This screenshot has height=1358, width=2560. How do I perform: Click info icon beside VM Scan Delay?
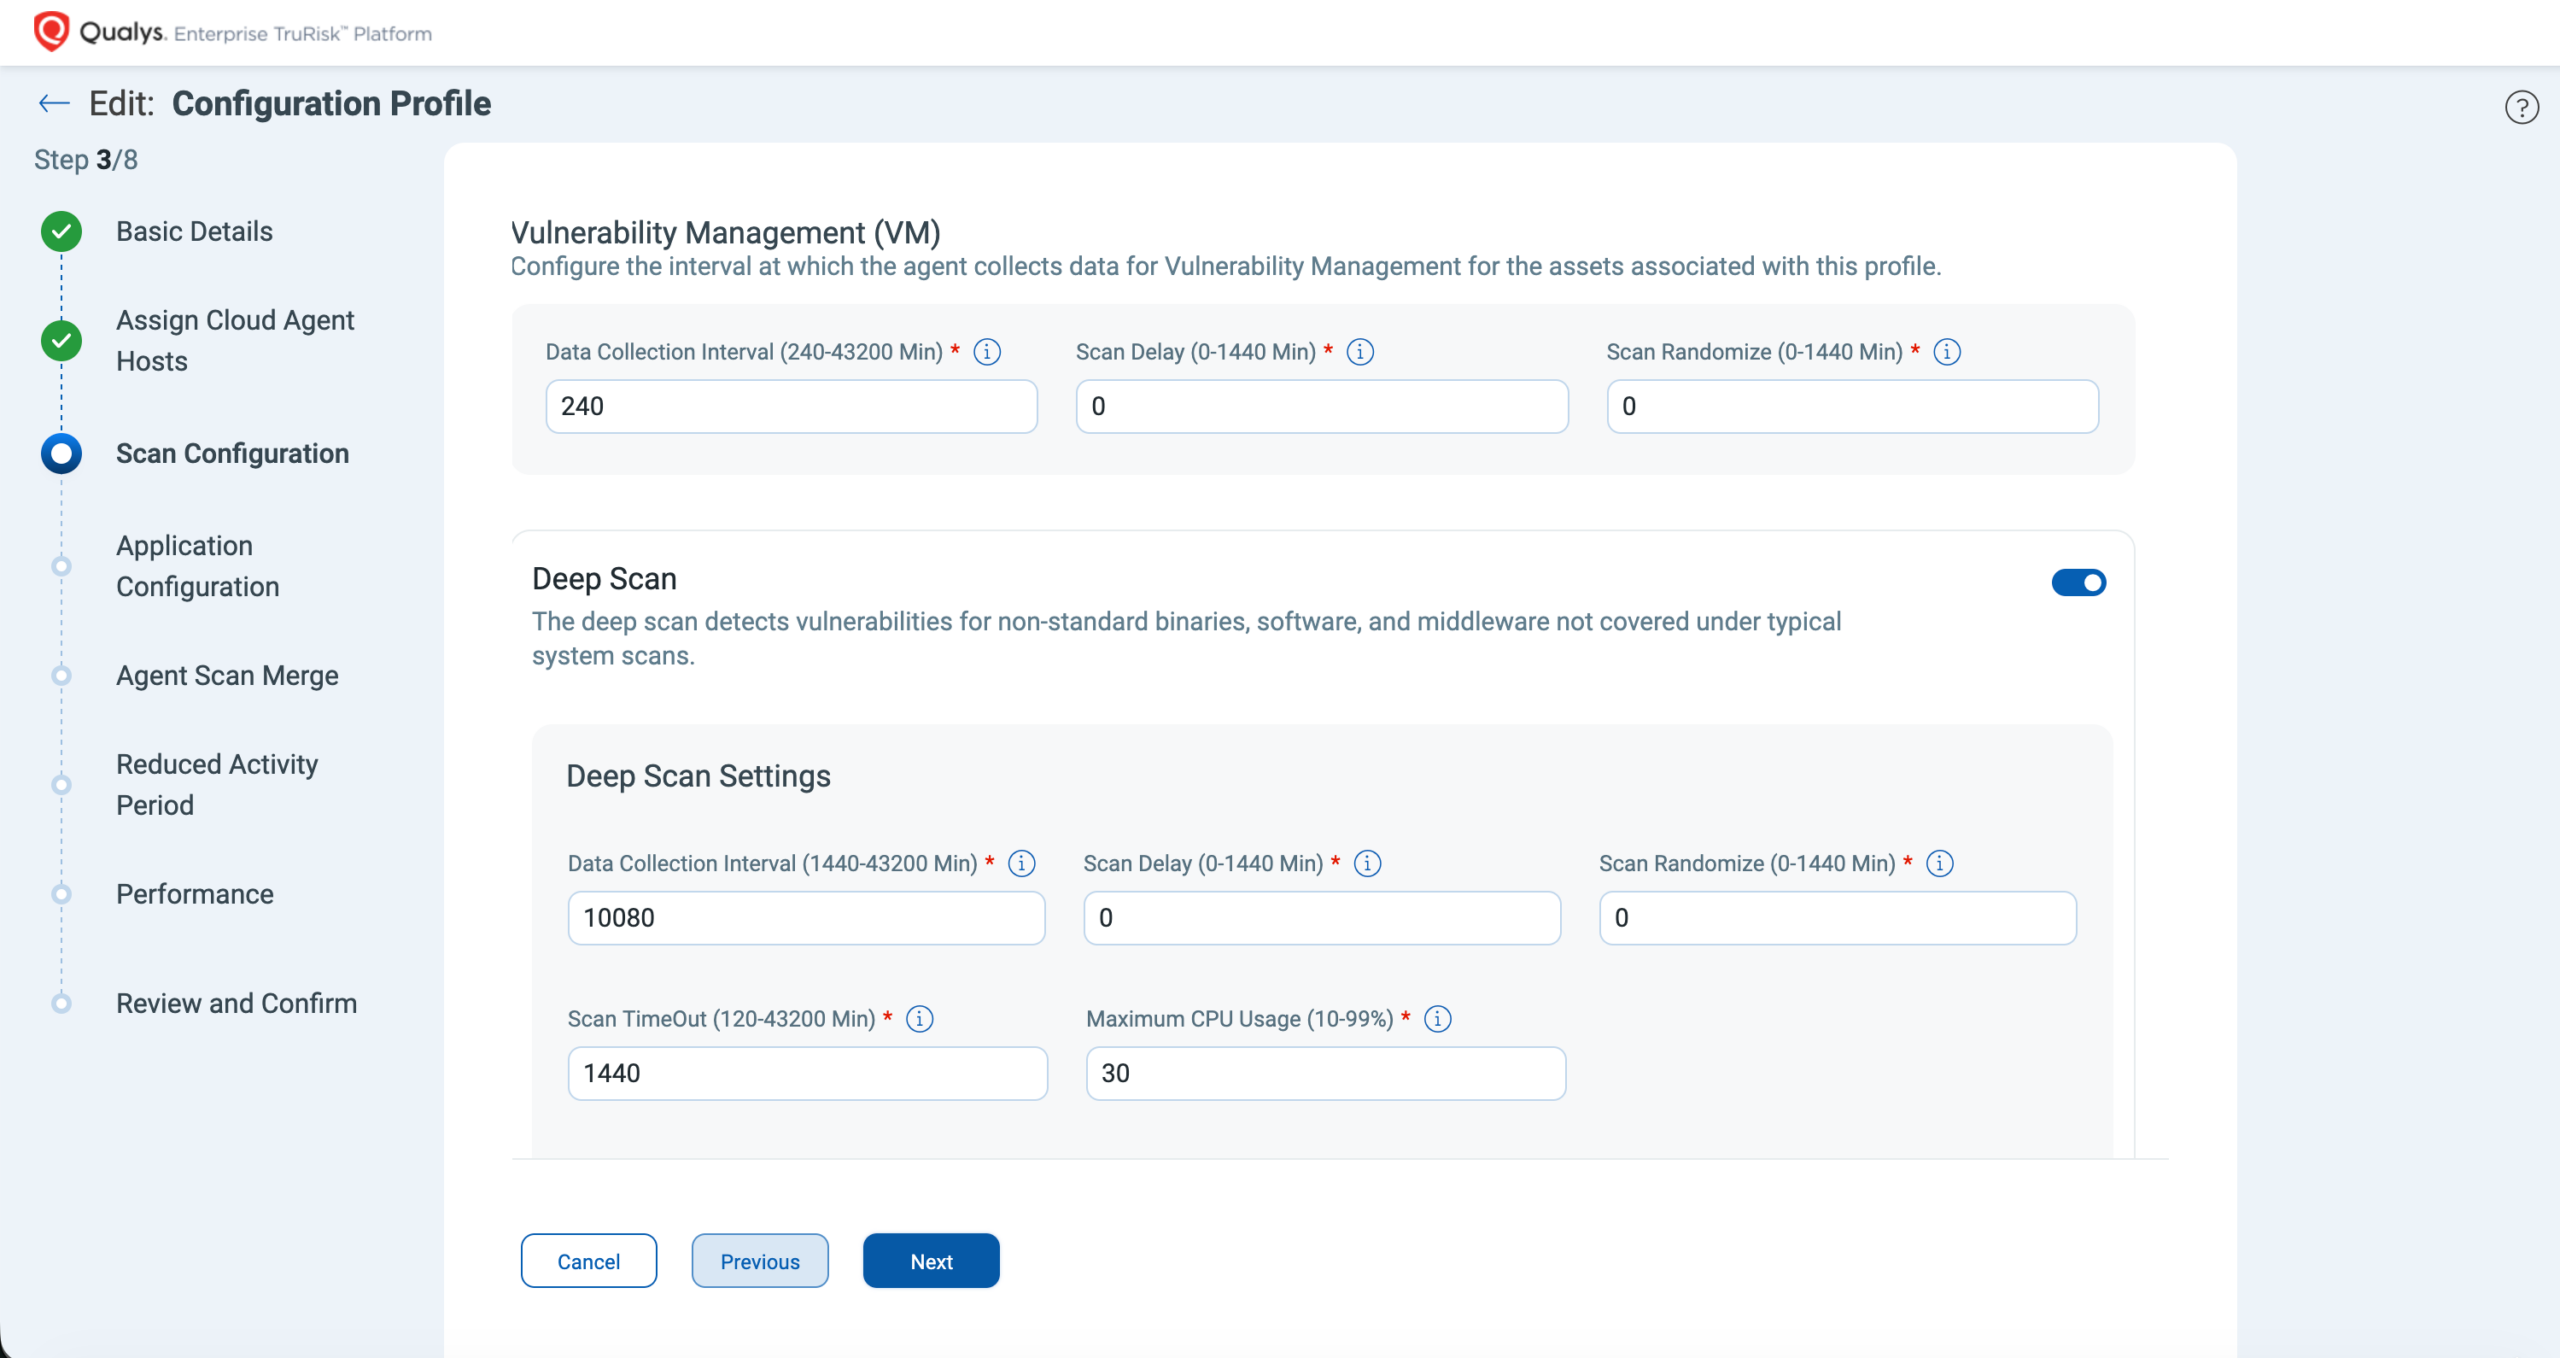[x=1360, y=352]
